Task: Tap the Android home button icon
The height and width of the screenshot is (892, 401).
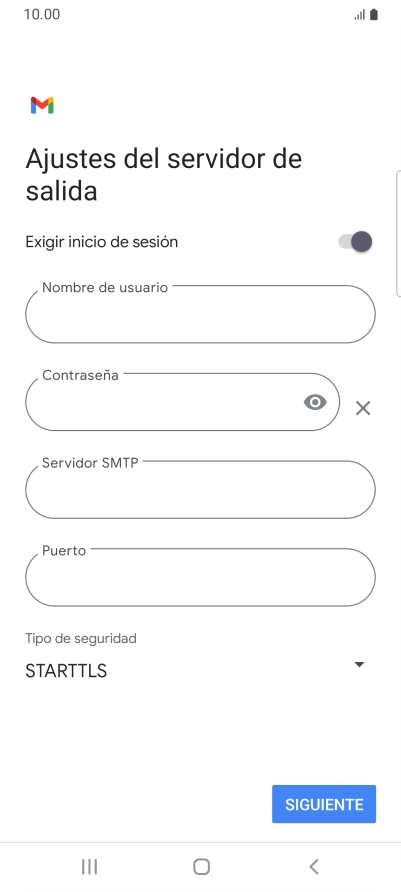Action: 201,866
